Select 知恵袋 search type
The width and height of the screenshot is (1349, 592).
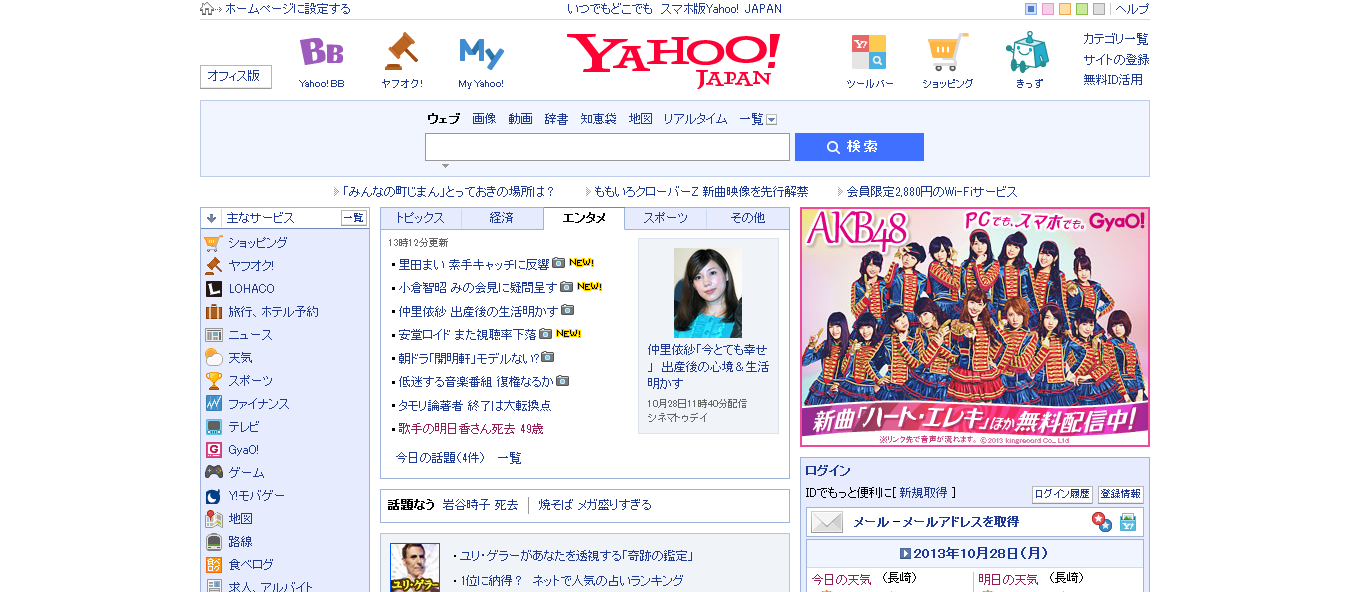coord(598,119)
